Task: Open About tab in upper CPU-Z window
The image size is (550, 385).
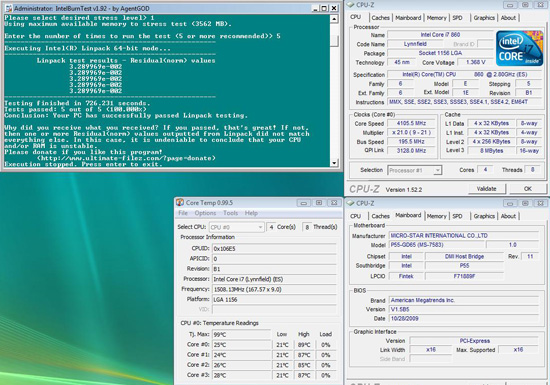Action: pos(508,18)
